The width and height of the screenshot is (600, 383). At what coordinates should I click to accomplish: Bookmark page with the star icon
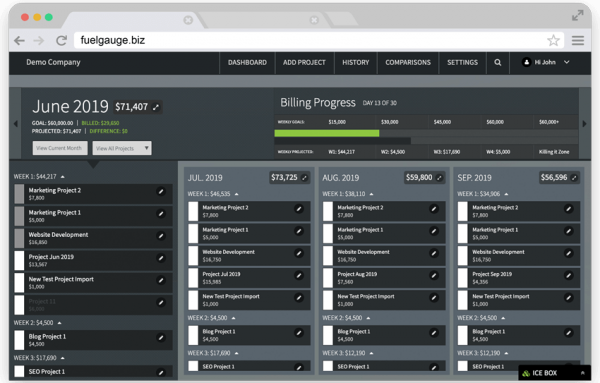click(553, 40)
